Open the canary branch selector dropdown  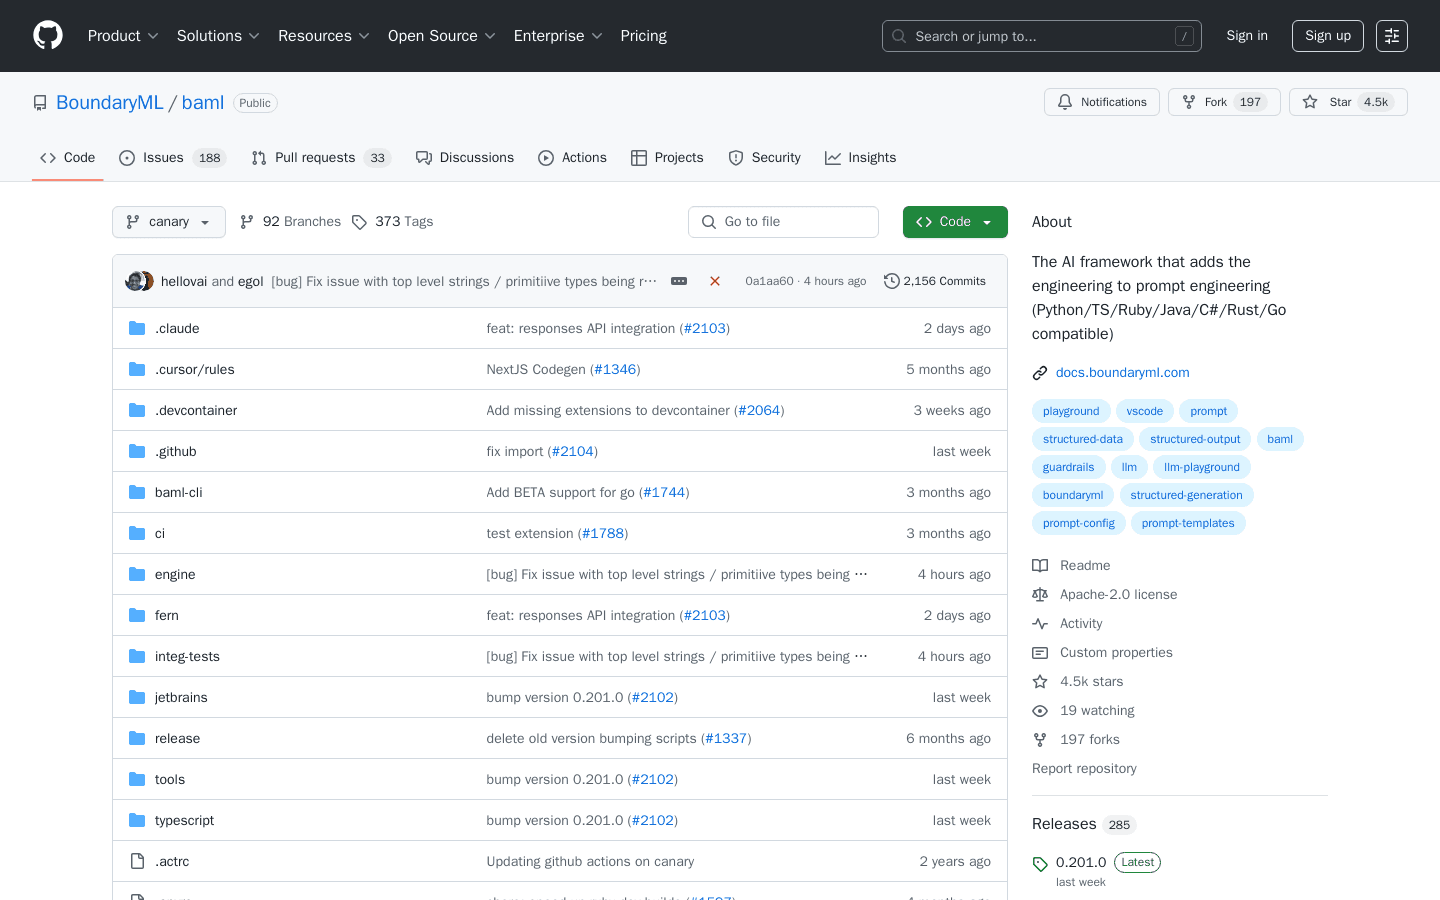tap(168, 221)
